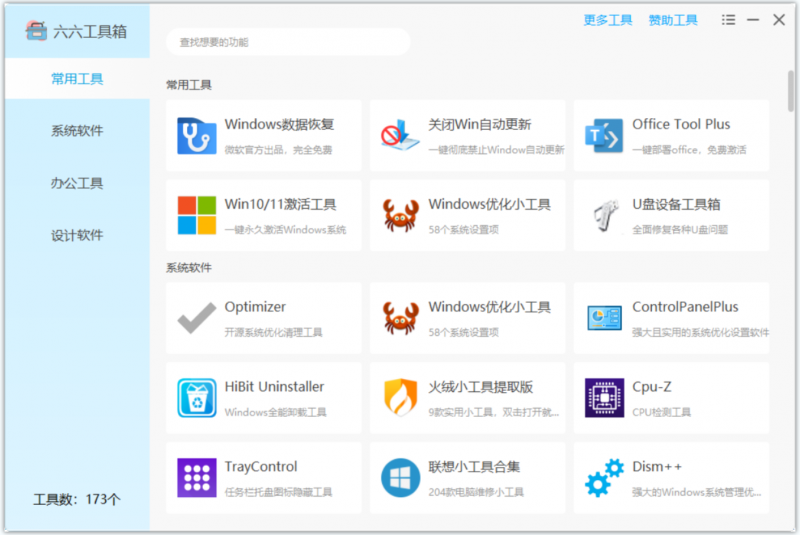Minimize the 六六工具箱 window
The image size is (800, 535).
753,20
